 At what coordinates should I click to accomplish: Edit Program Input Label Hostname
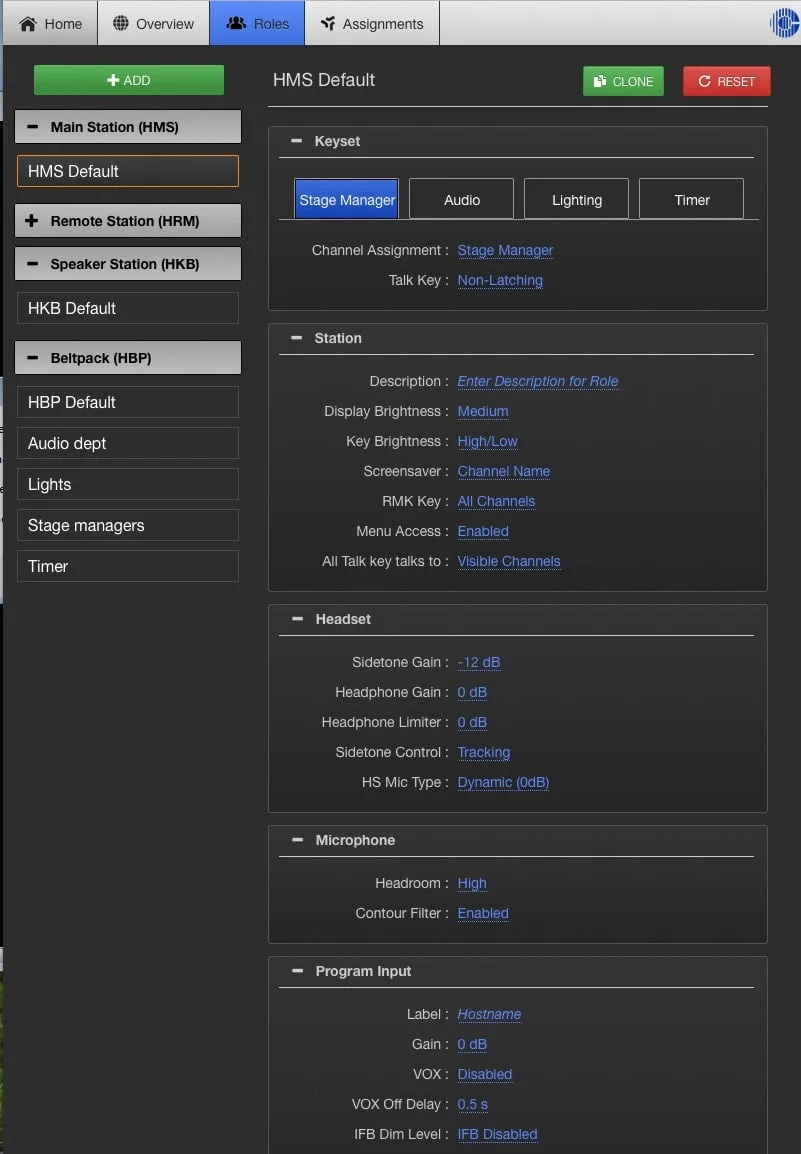tap(489, 1014)
